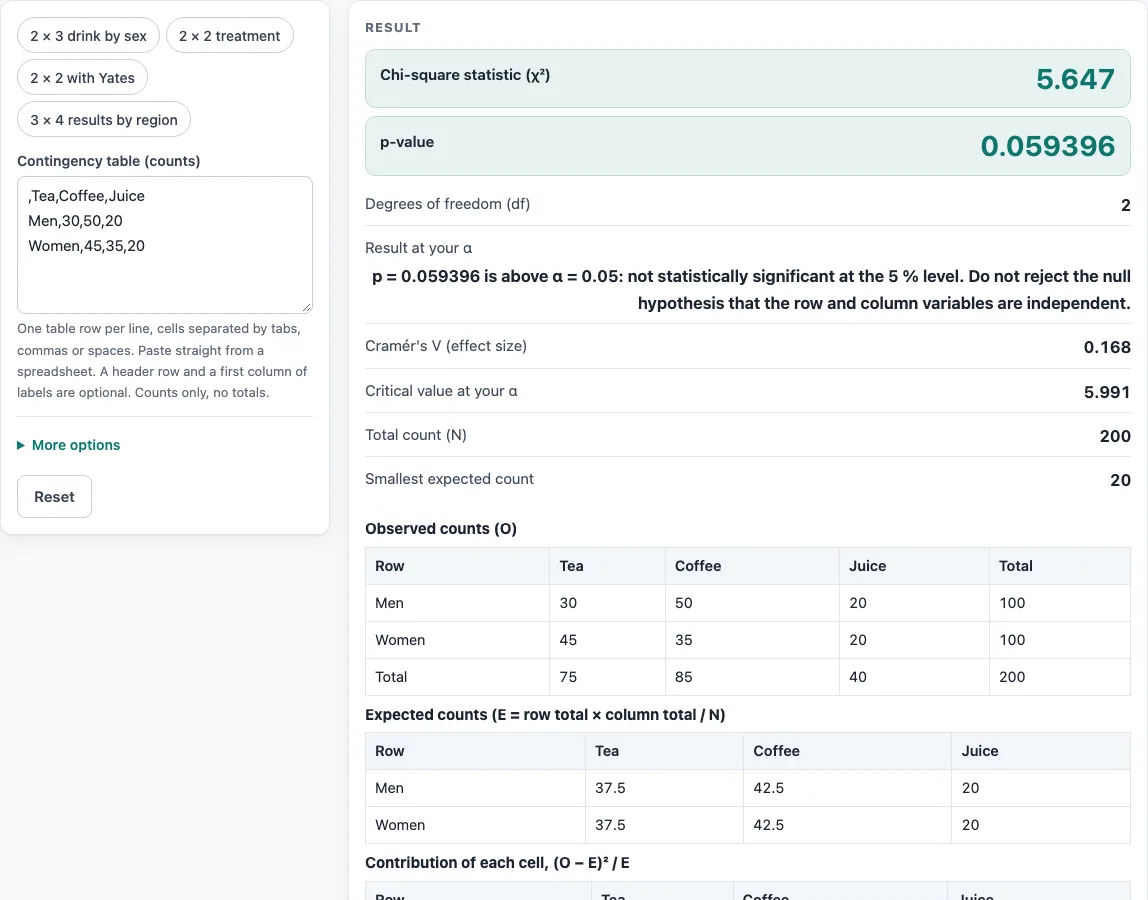The image size is (1148, 900).
Task: Click observed count 45 for Women Tea
Action: click(568, 640)
